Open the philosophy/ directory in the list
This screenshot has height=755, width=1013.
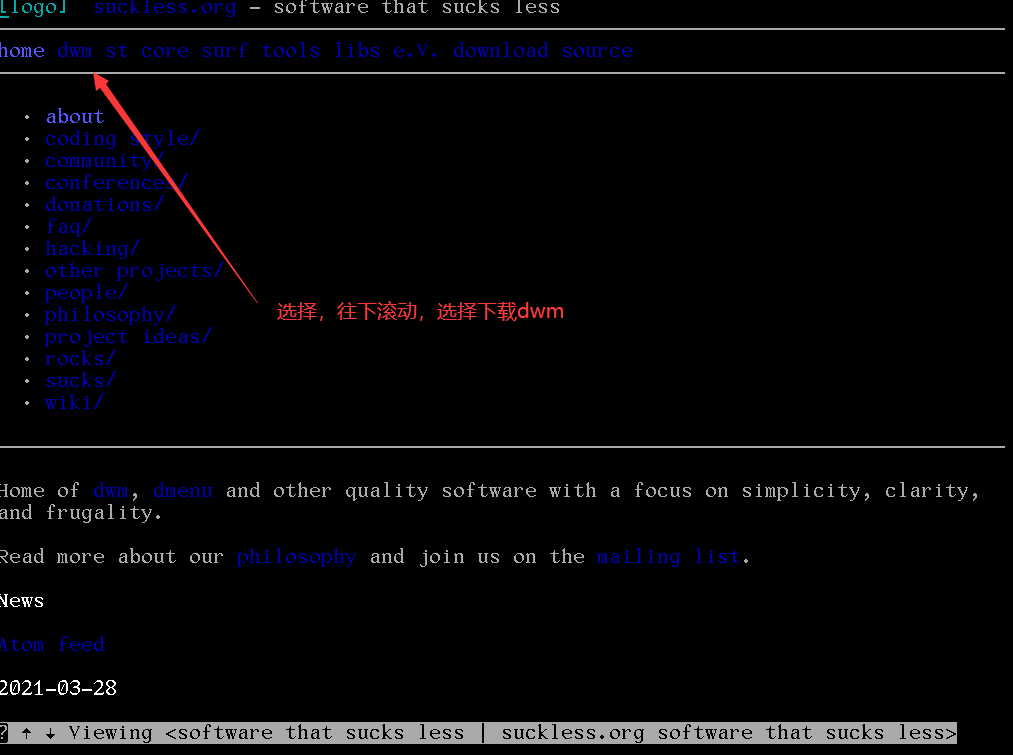[109, 314]
